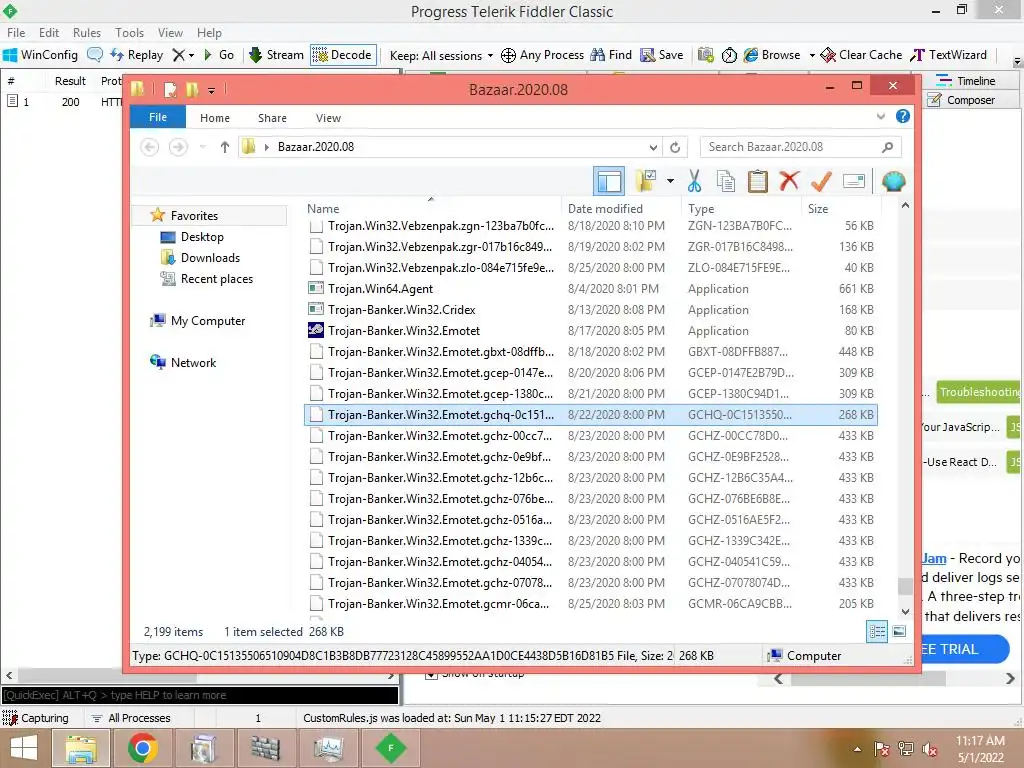
Task: Open WinConfig in Fiddler toolbar
Action: pyautogui.click(x=40, y=56)
